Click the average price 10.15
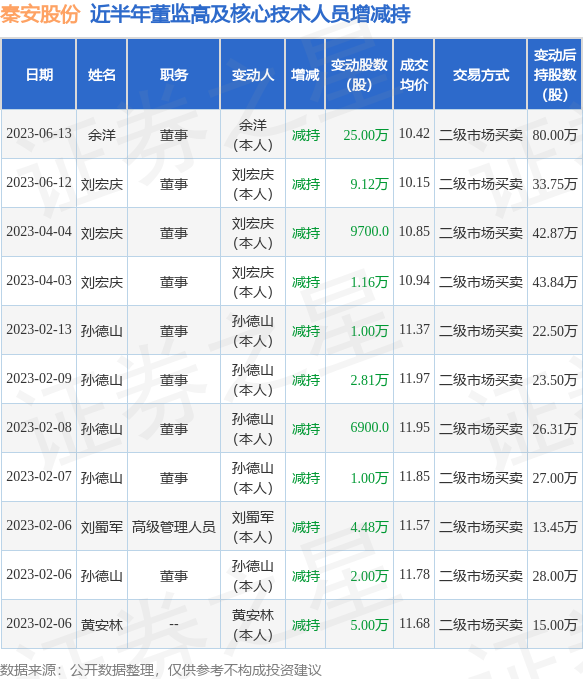 [414, 183]
